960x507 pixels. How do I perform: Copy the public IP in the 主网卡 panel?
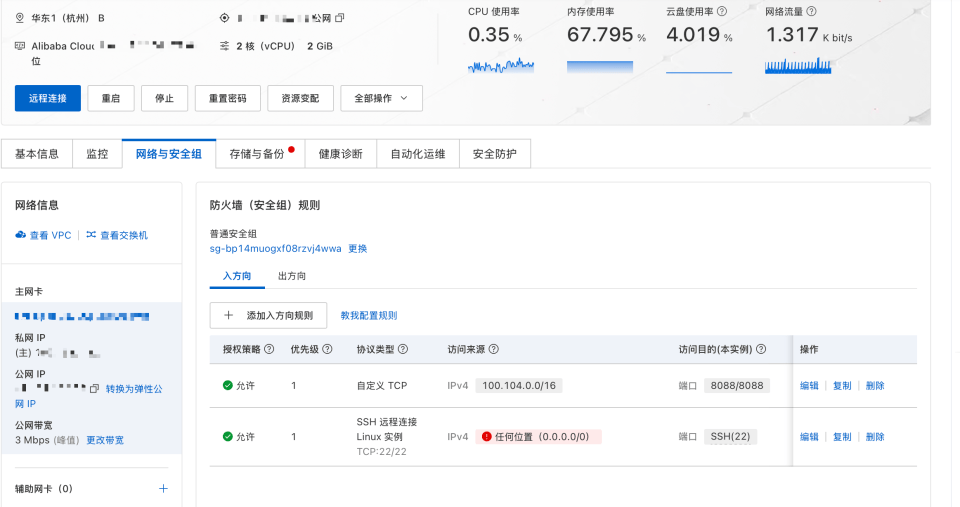(x=95, y=388)
